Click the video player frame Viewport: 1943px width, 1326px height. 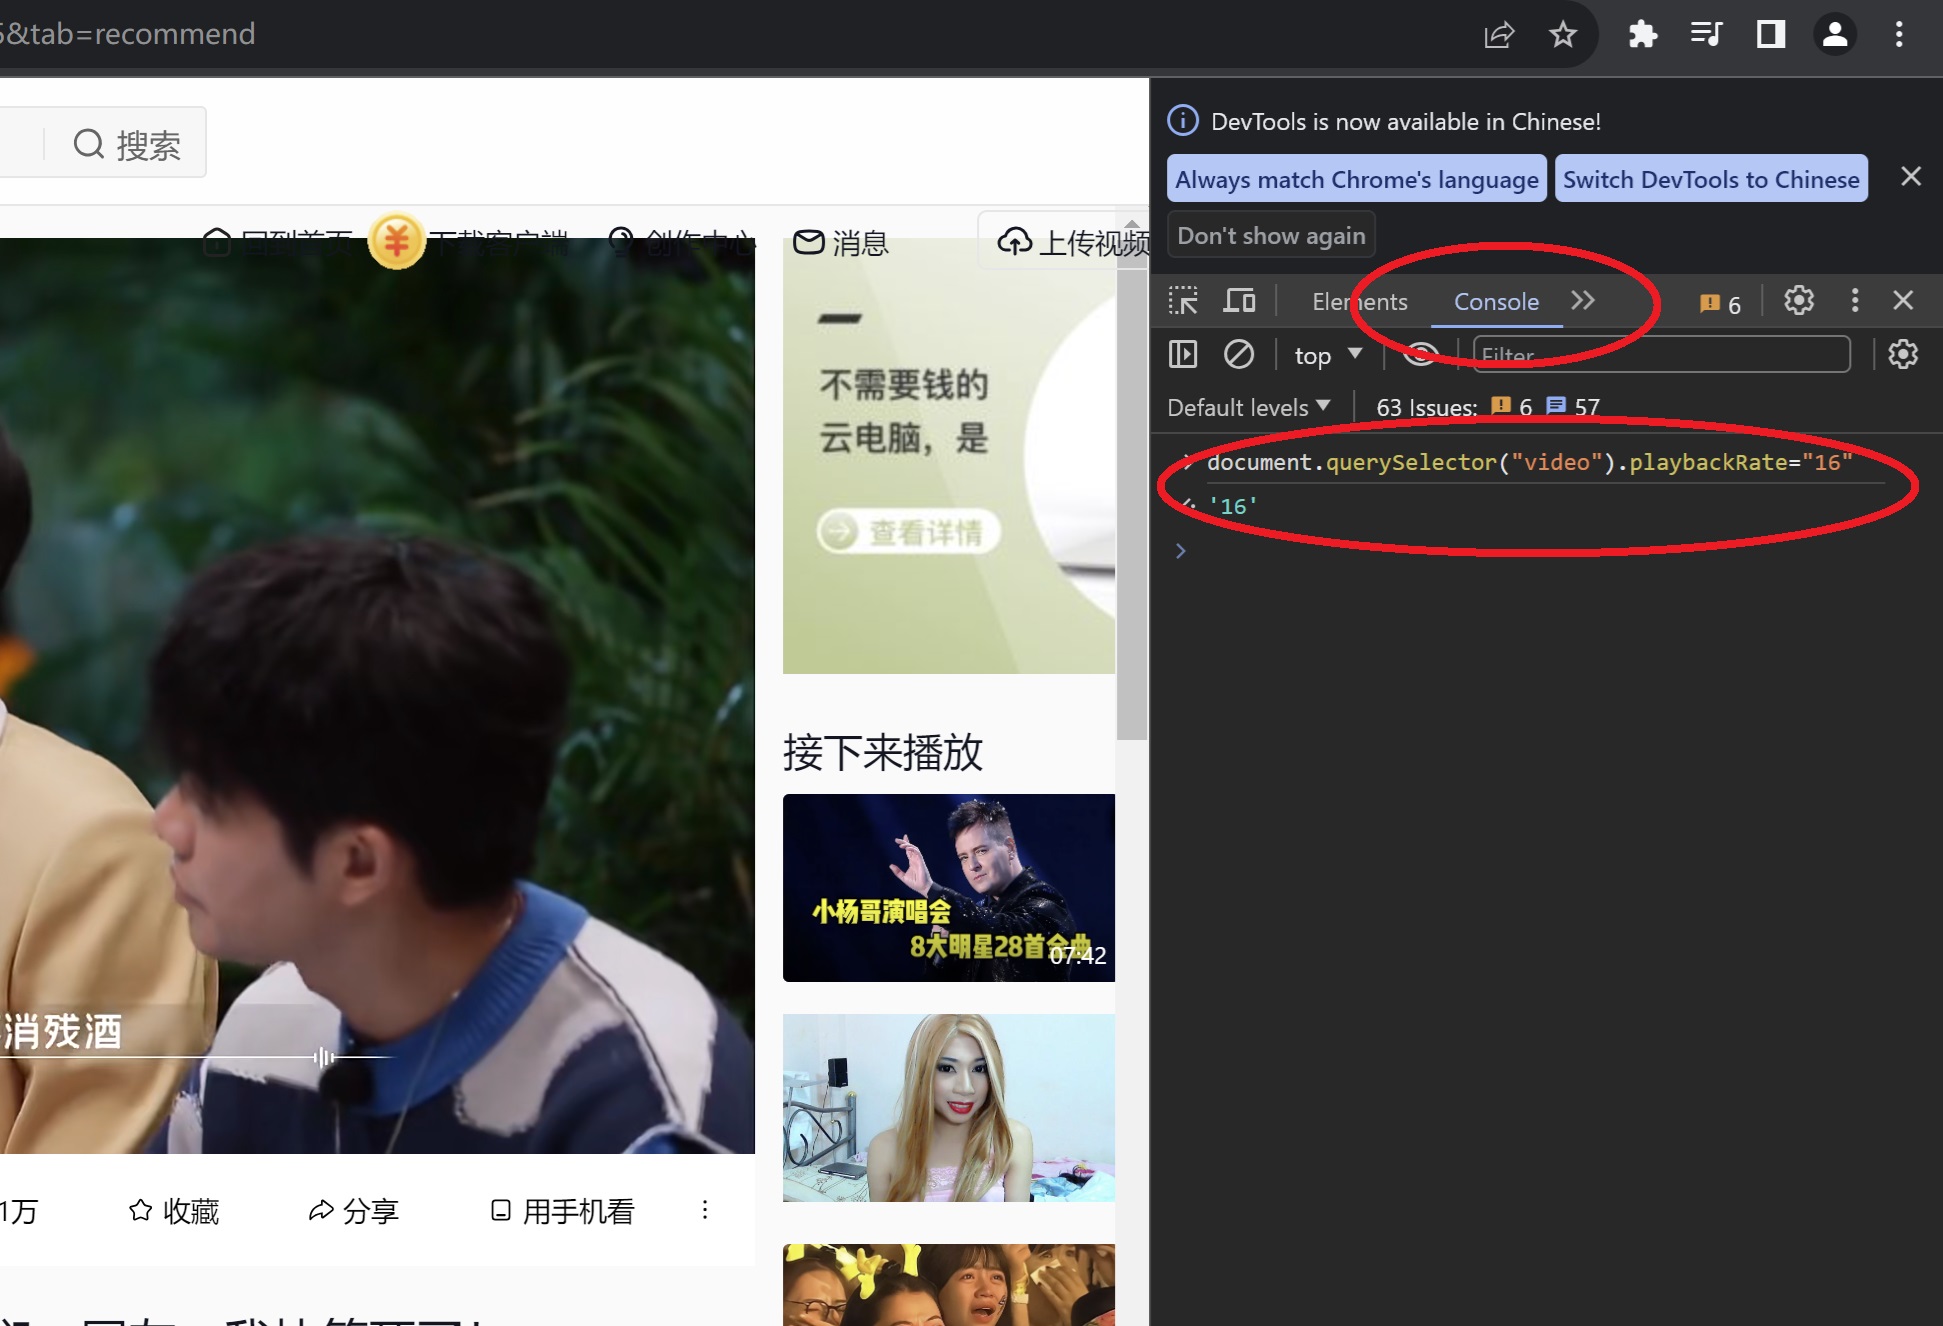[x=377, y=695]
